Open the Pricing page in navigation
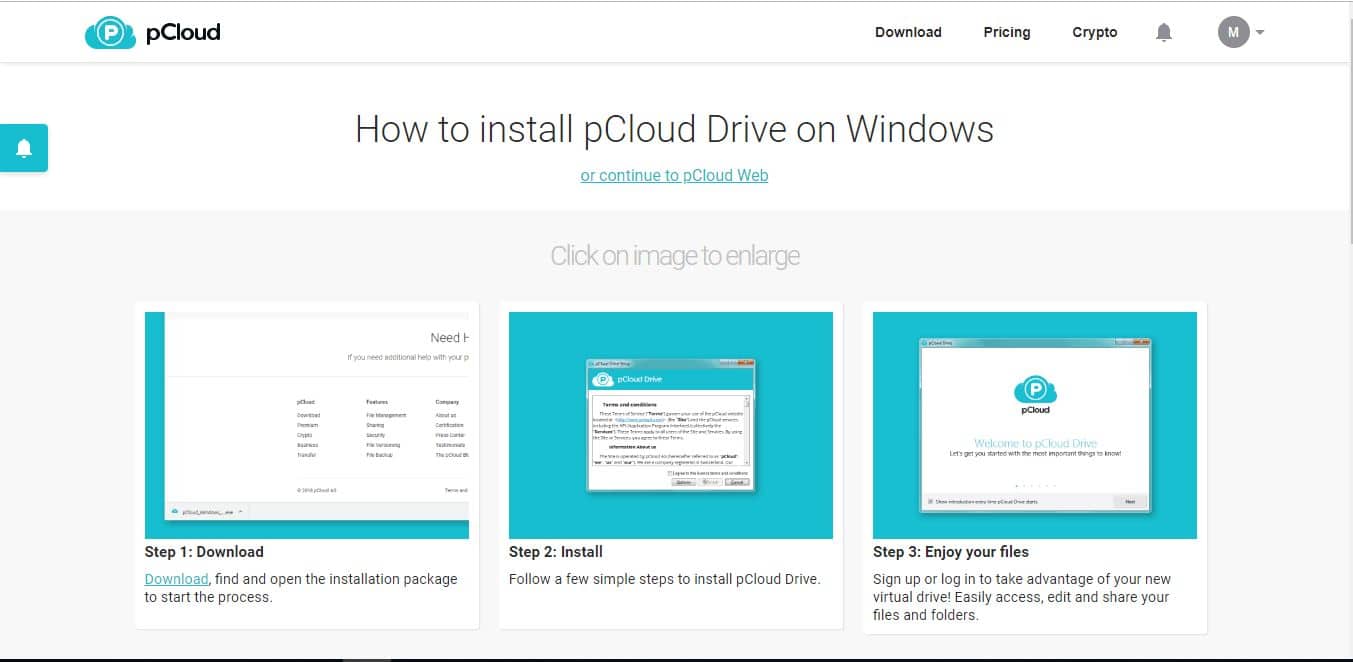Image resolution: width=1353 pixels, height=662 pixels. [1007, 32]
